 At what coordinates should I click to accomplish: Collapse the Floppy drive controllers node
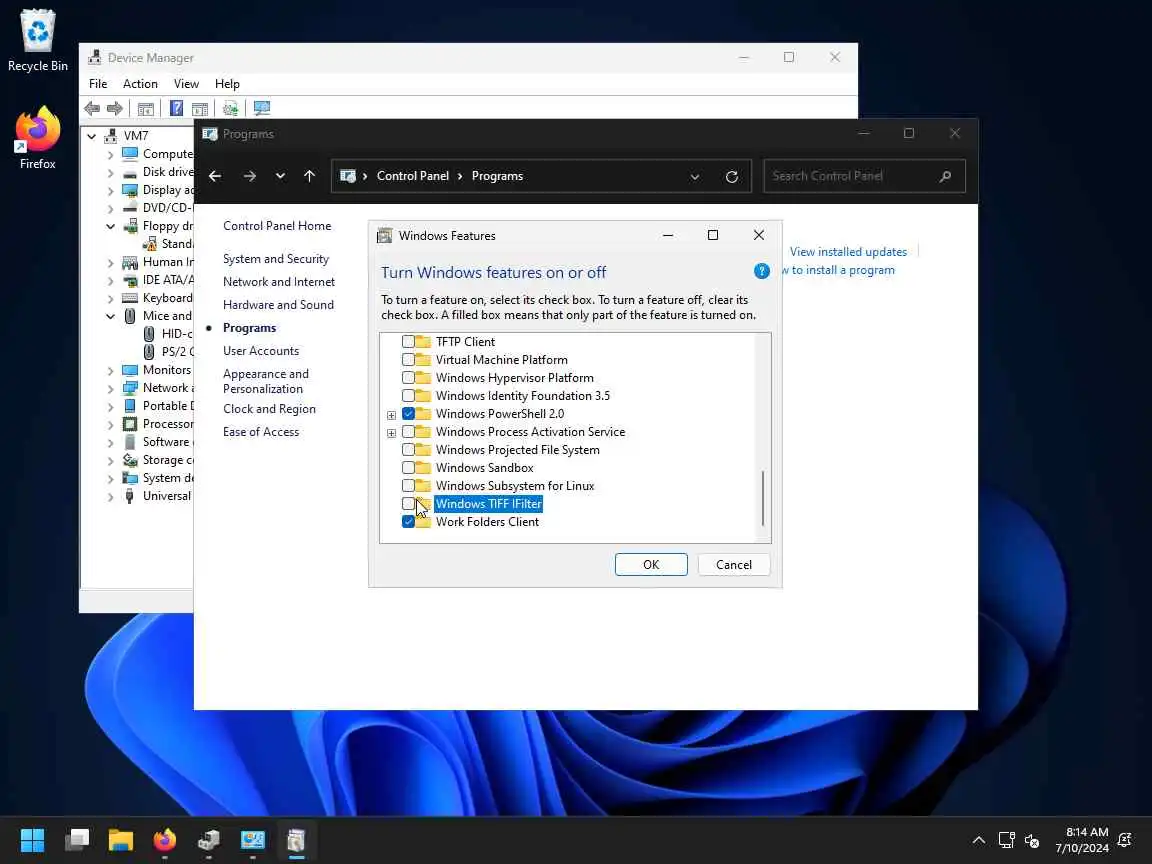(x=111, y=226)
